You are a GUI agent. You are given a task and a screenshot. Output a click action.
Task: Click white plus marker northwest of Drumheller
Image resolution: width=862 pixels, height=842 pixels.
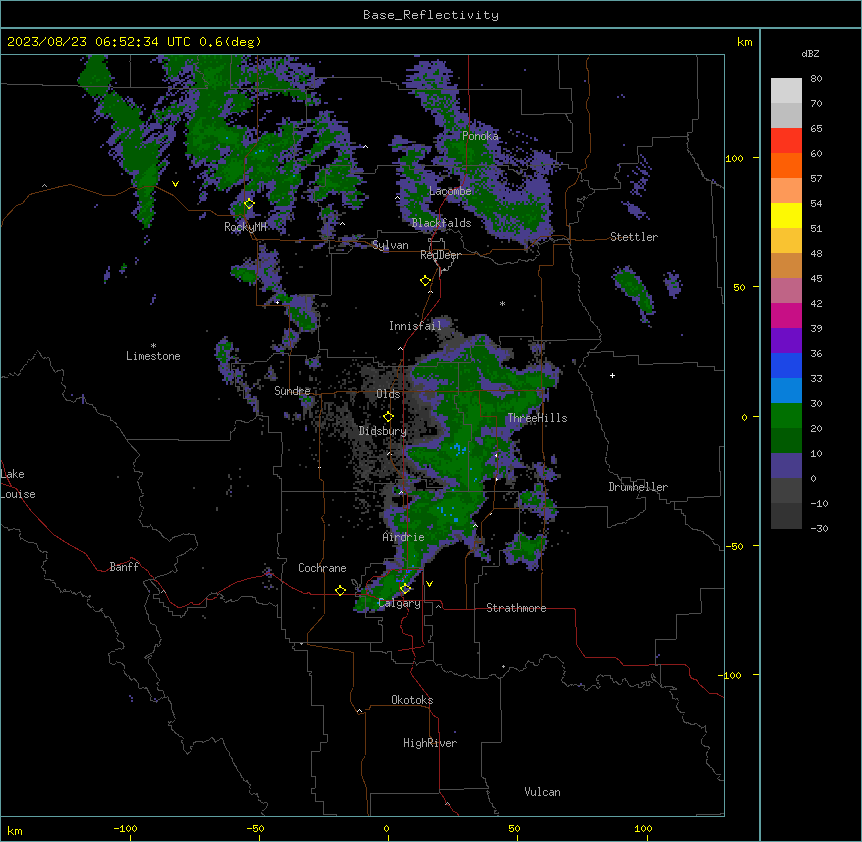click(x=612, y=375)
